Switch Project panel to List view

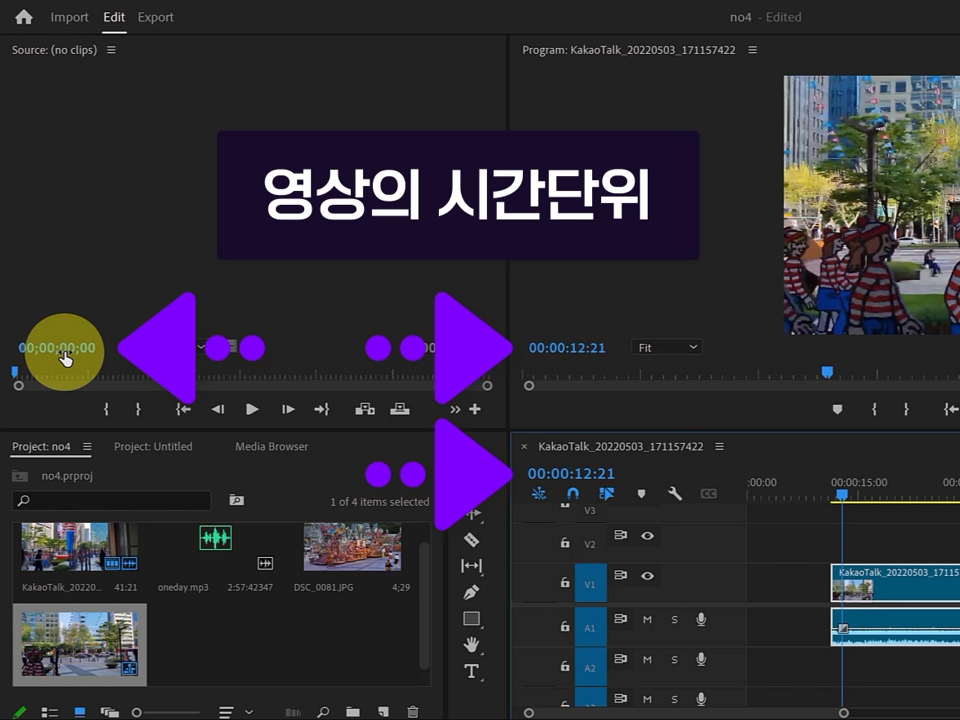[x=49, y=712]
